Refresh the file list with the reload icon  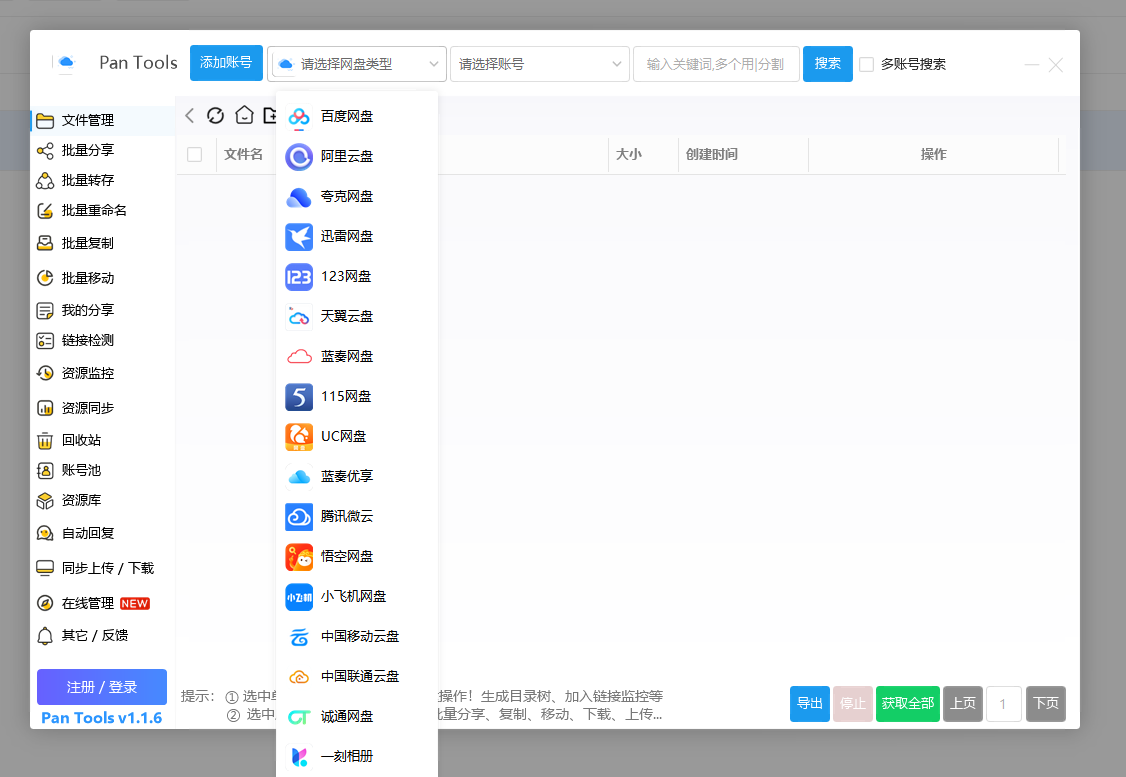(215, 116)
